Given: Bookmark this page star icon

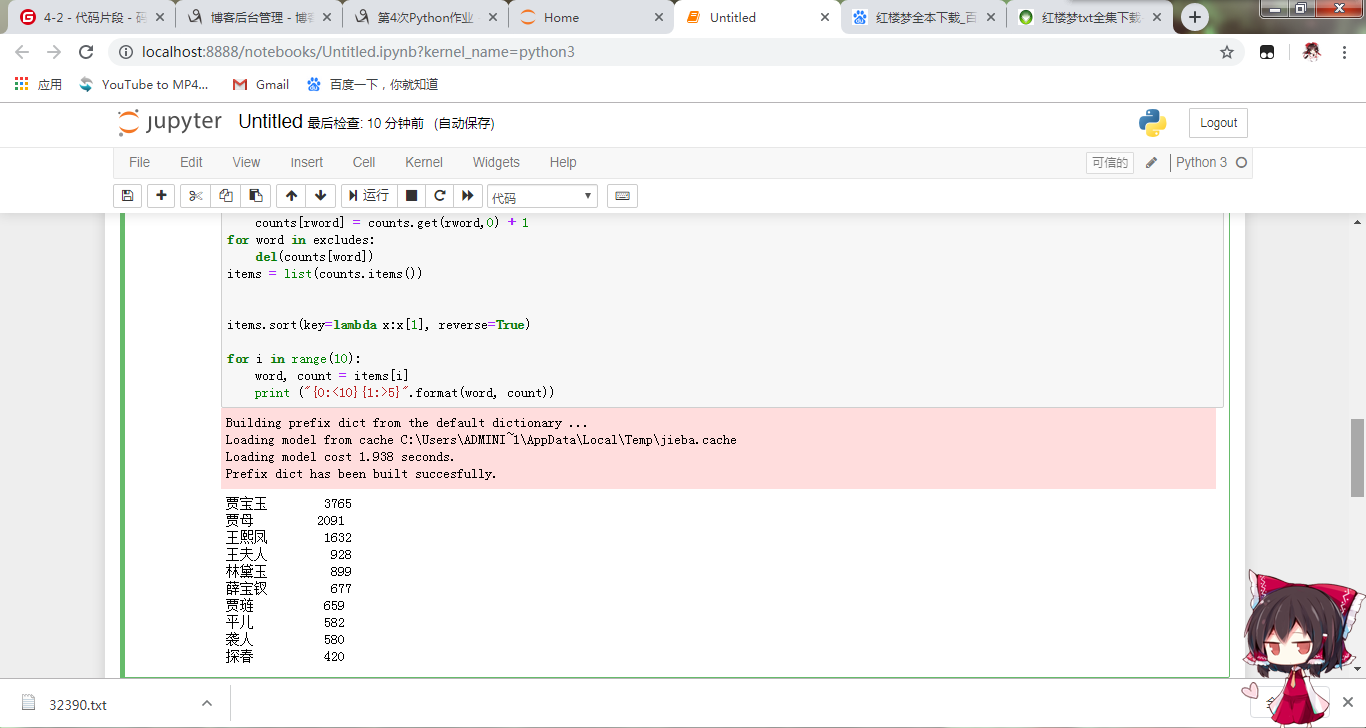Looking at the screenshot, I should coord(1227,52).
